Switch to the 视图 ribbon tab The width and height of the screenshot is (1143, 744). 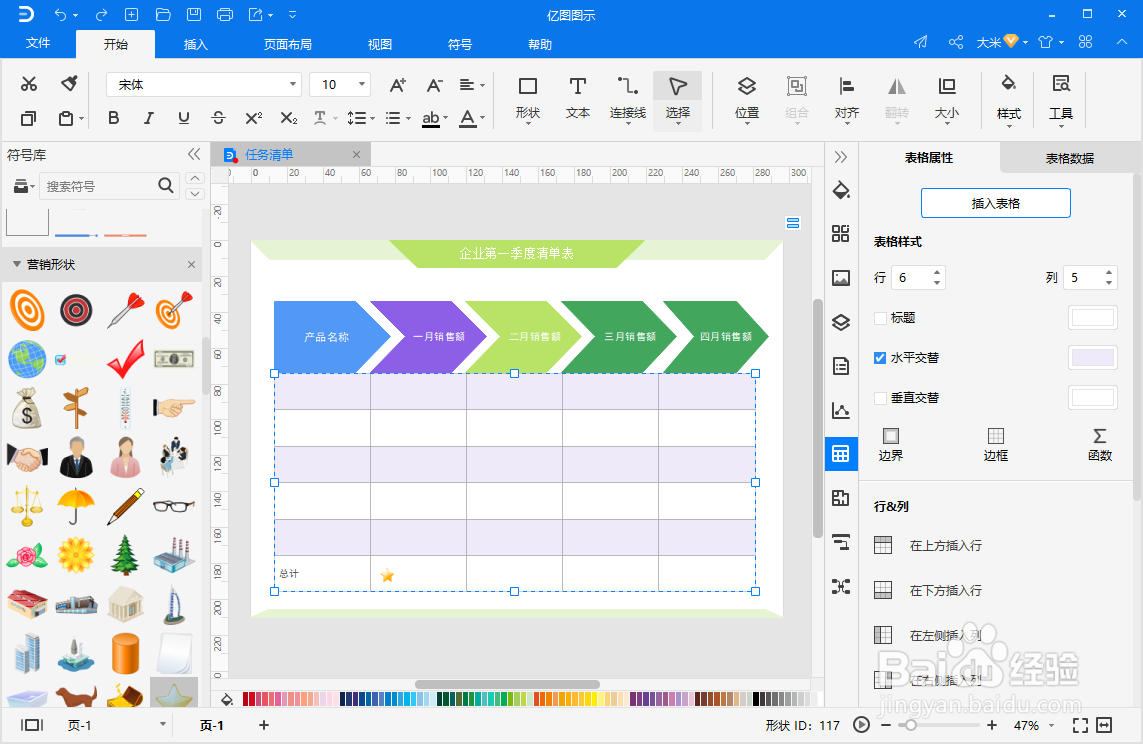point(379,44)
